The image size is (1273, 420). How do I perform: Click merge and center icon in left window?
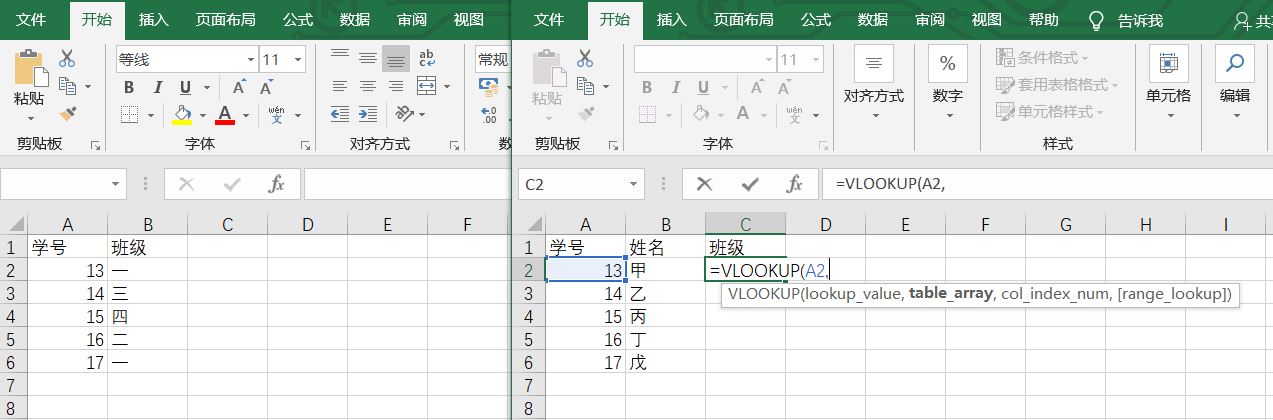click(427, 86)
